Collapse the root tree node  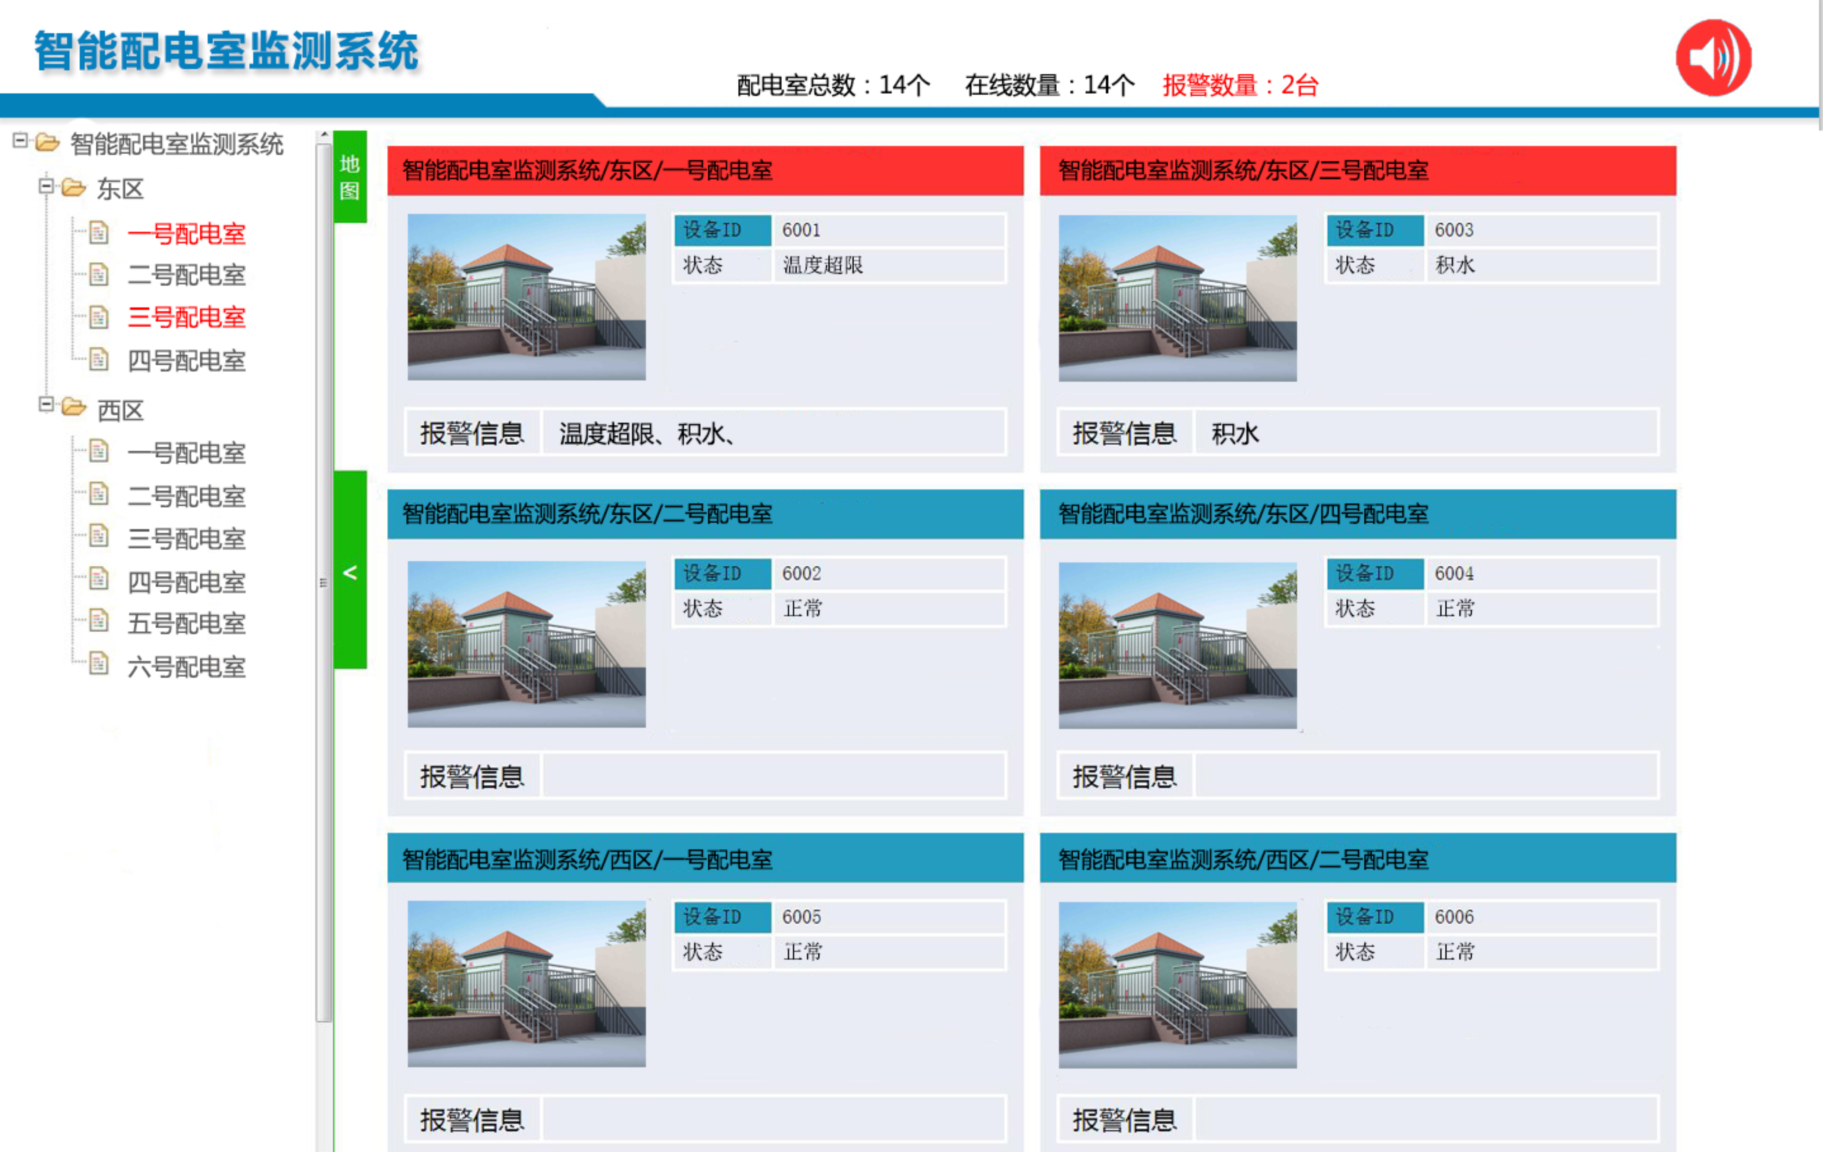[19, 142]
